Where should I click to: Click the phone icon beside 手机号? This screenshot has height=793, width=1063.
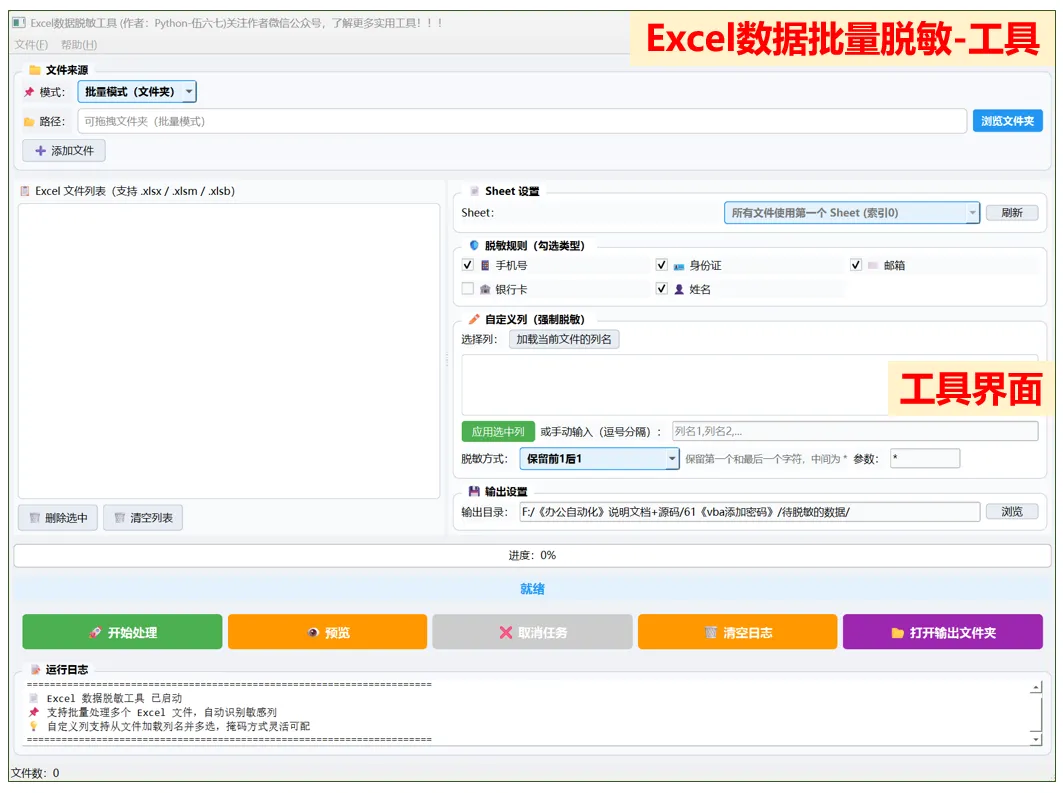pos(485,266)
